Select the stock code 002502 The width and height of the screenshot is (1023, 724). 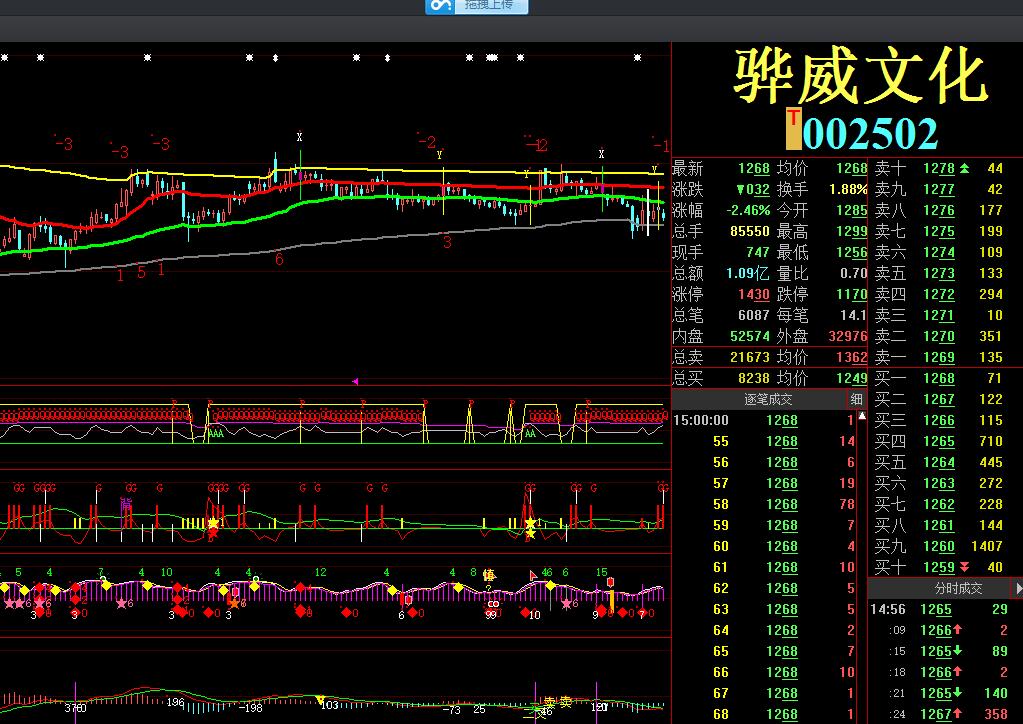click(870, 134)
